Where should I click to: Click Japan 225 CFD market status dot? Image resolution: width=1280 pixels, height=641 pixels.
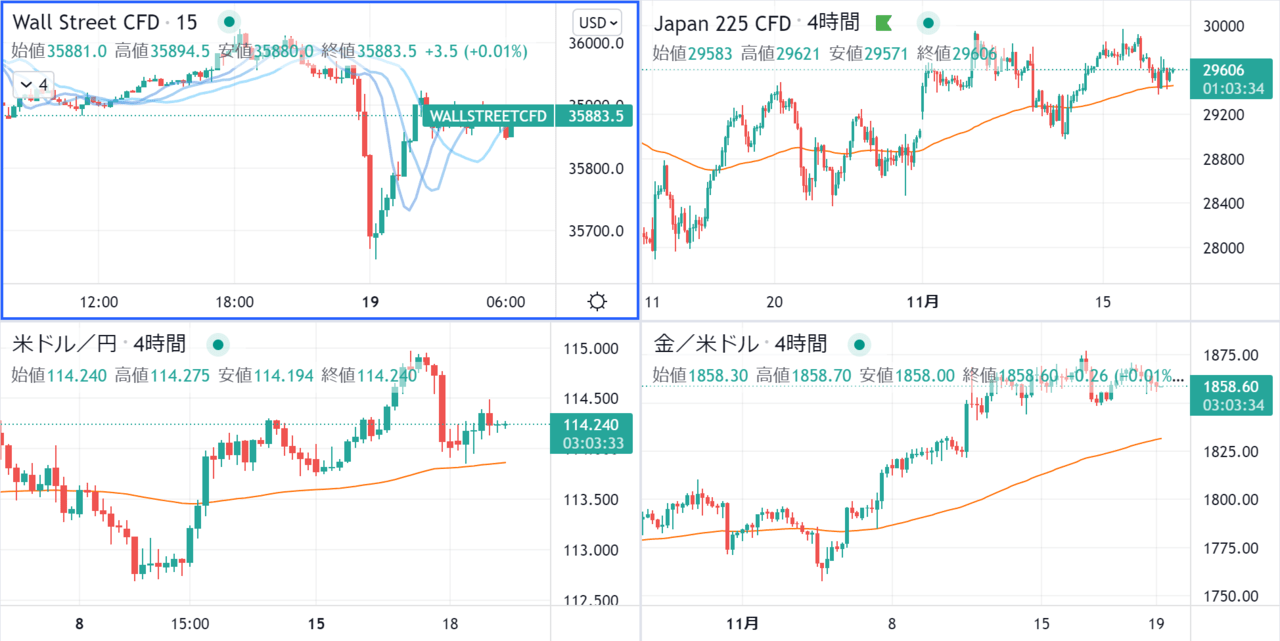[929, 22]
